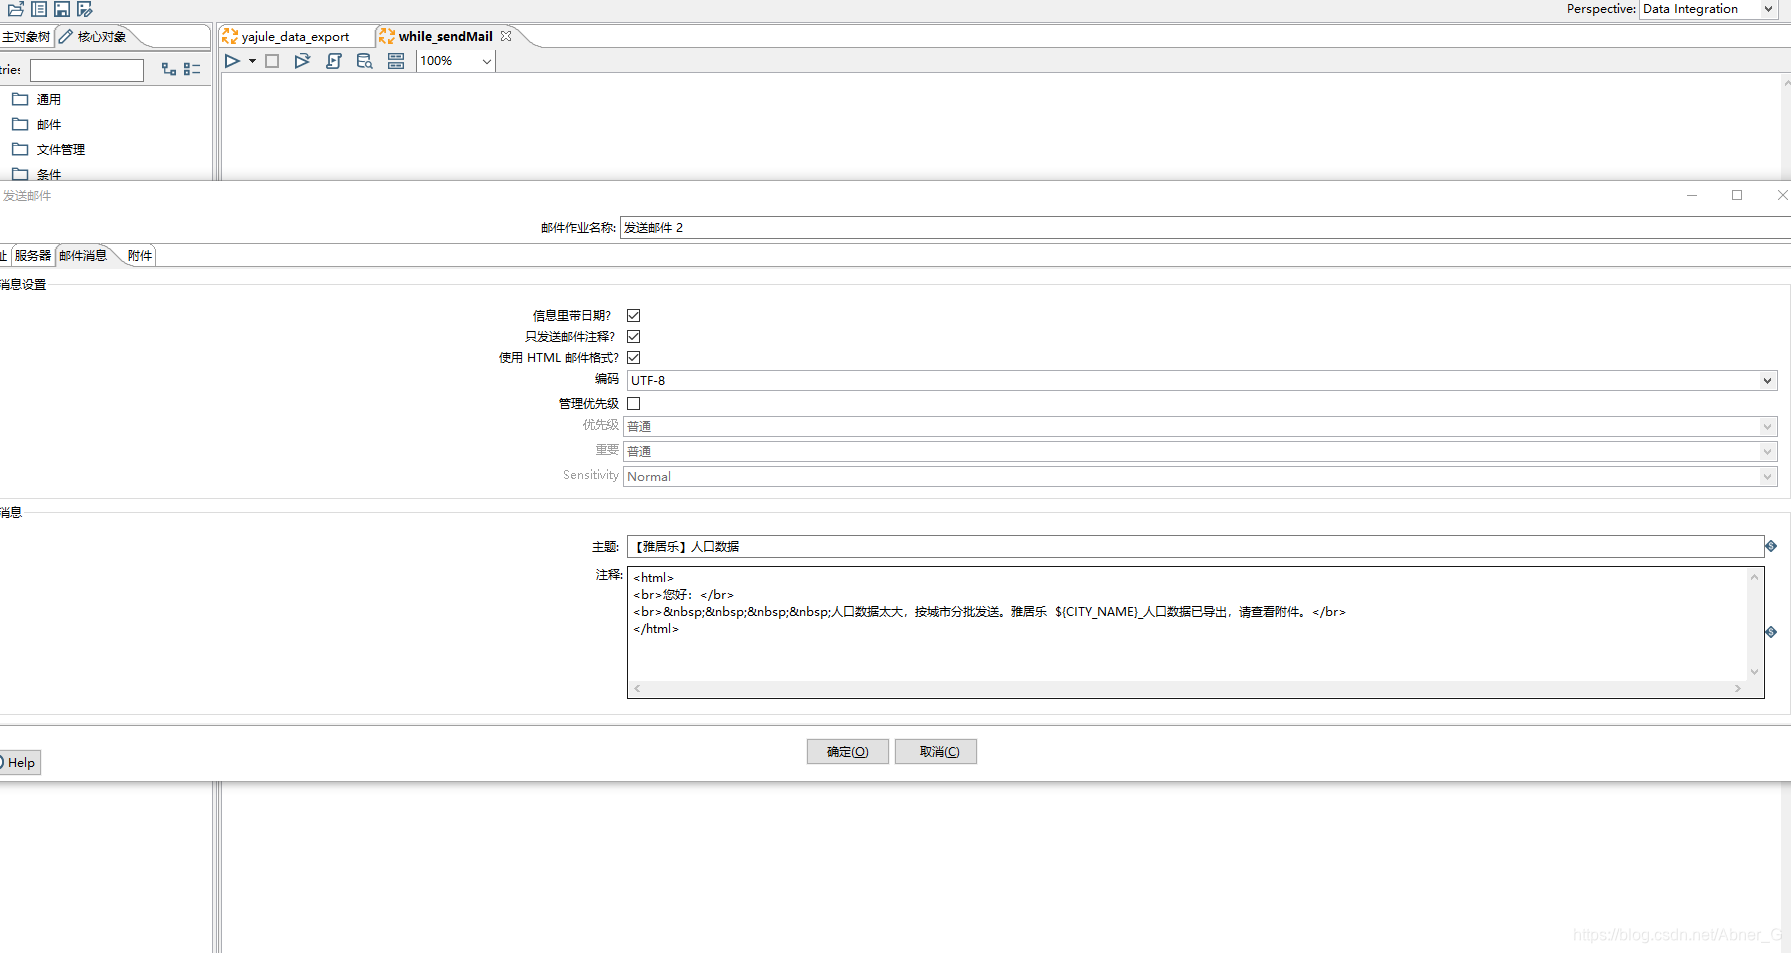Viewport: 1791px width, 953px height.
Task: Toggle the execution results panel icon
Action: click(396, 61)
